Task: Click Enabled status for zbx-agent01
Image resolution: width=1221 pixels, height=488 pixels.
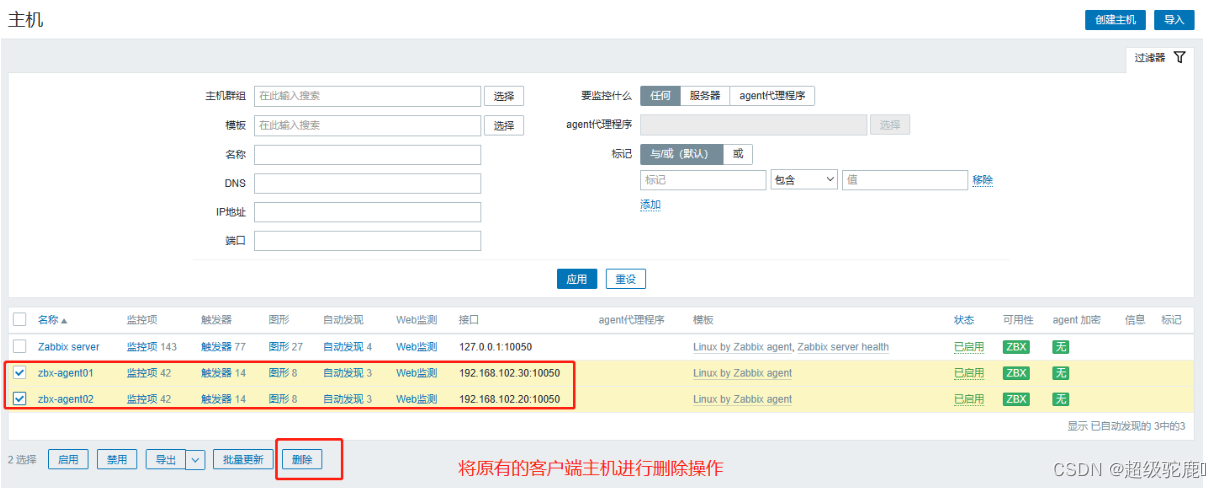Action: (x=969, y=373)
